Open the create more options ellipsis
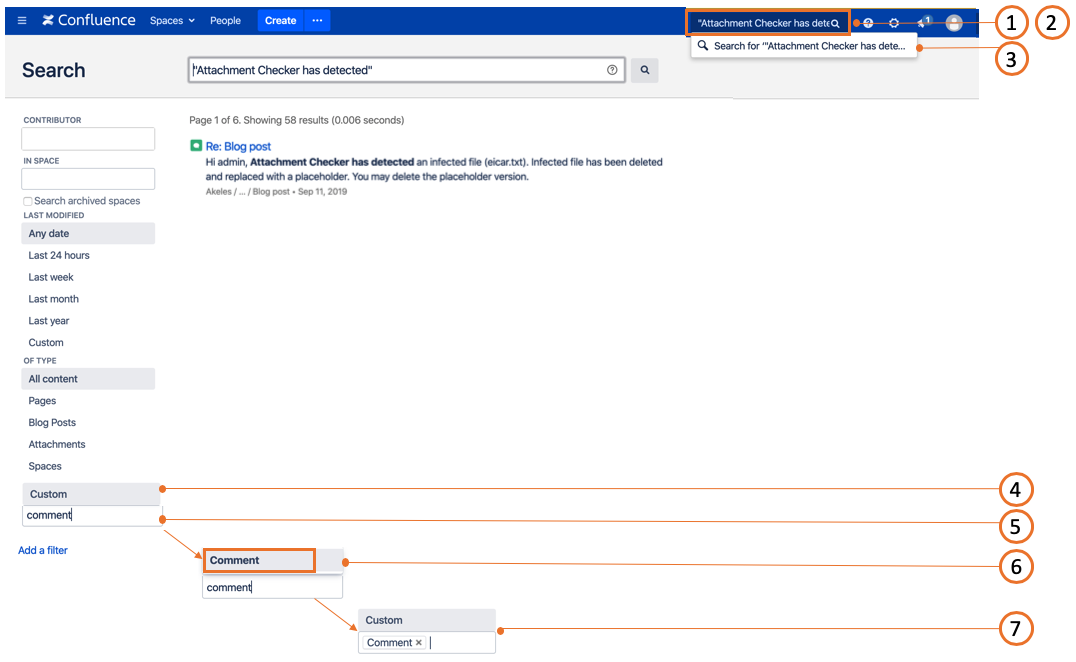The height and width of the screenshot is (662, 1076). (x=317, y=21)
